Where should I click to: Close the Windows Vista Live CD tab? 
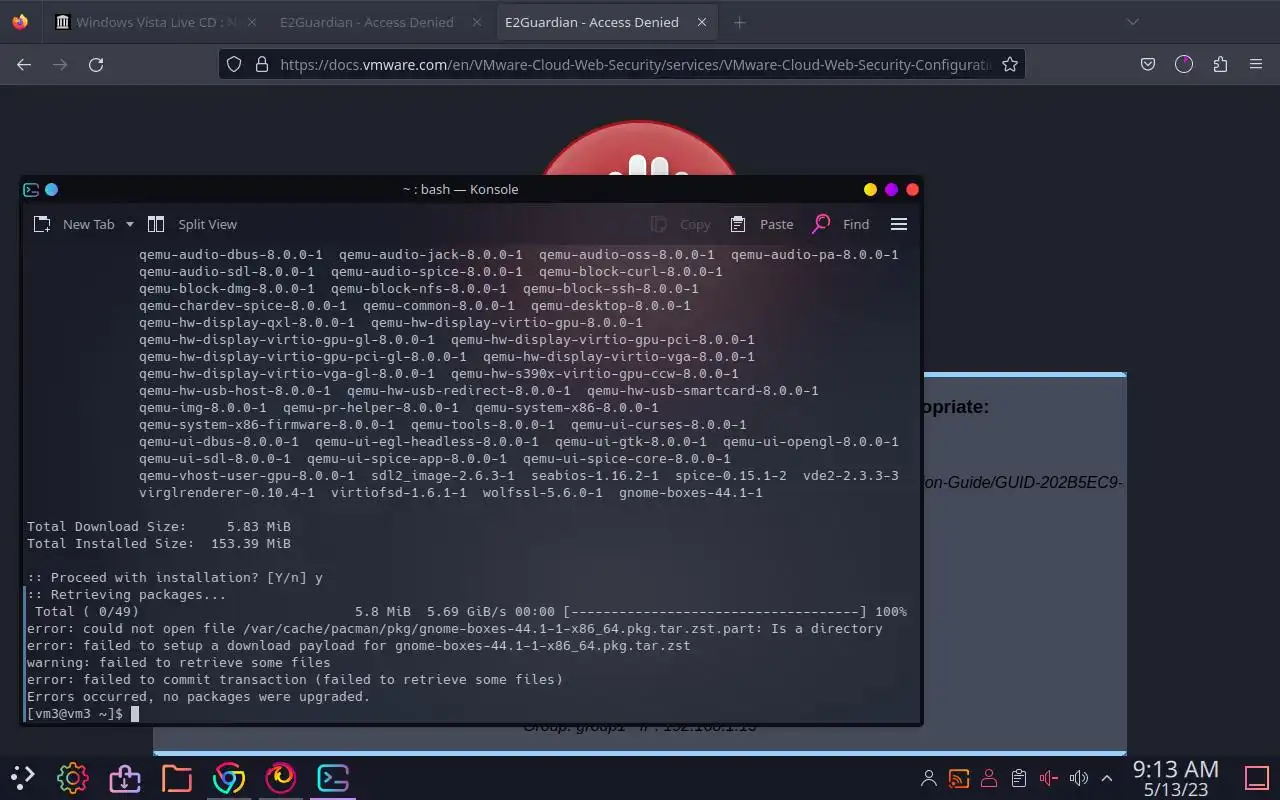[x=251, y=22]
